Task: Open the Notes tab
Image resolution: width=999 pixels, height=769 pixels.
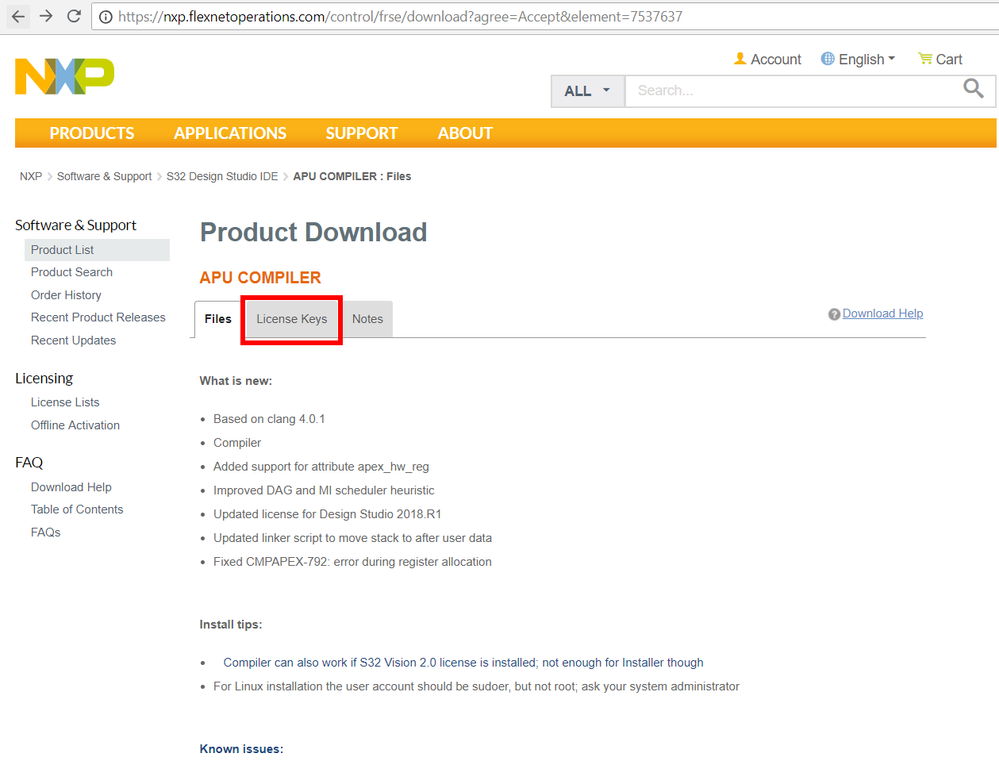Action: tap(367, 319)
